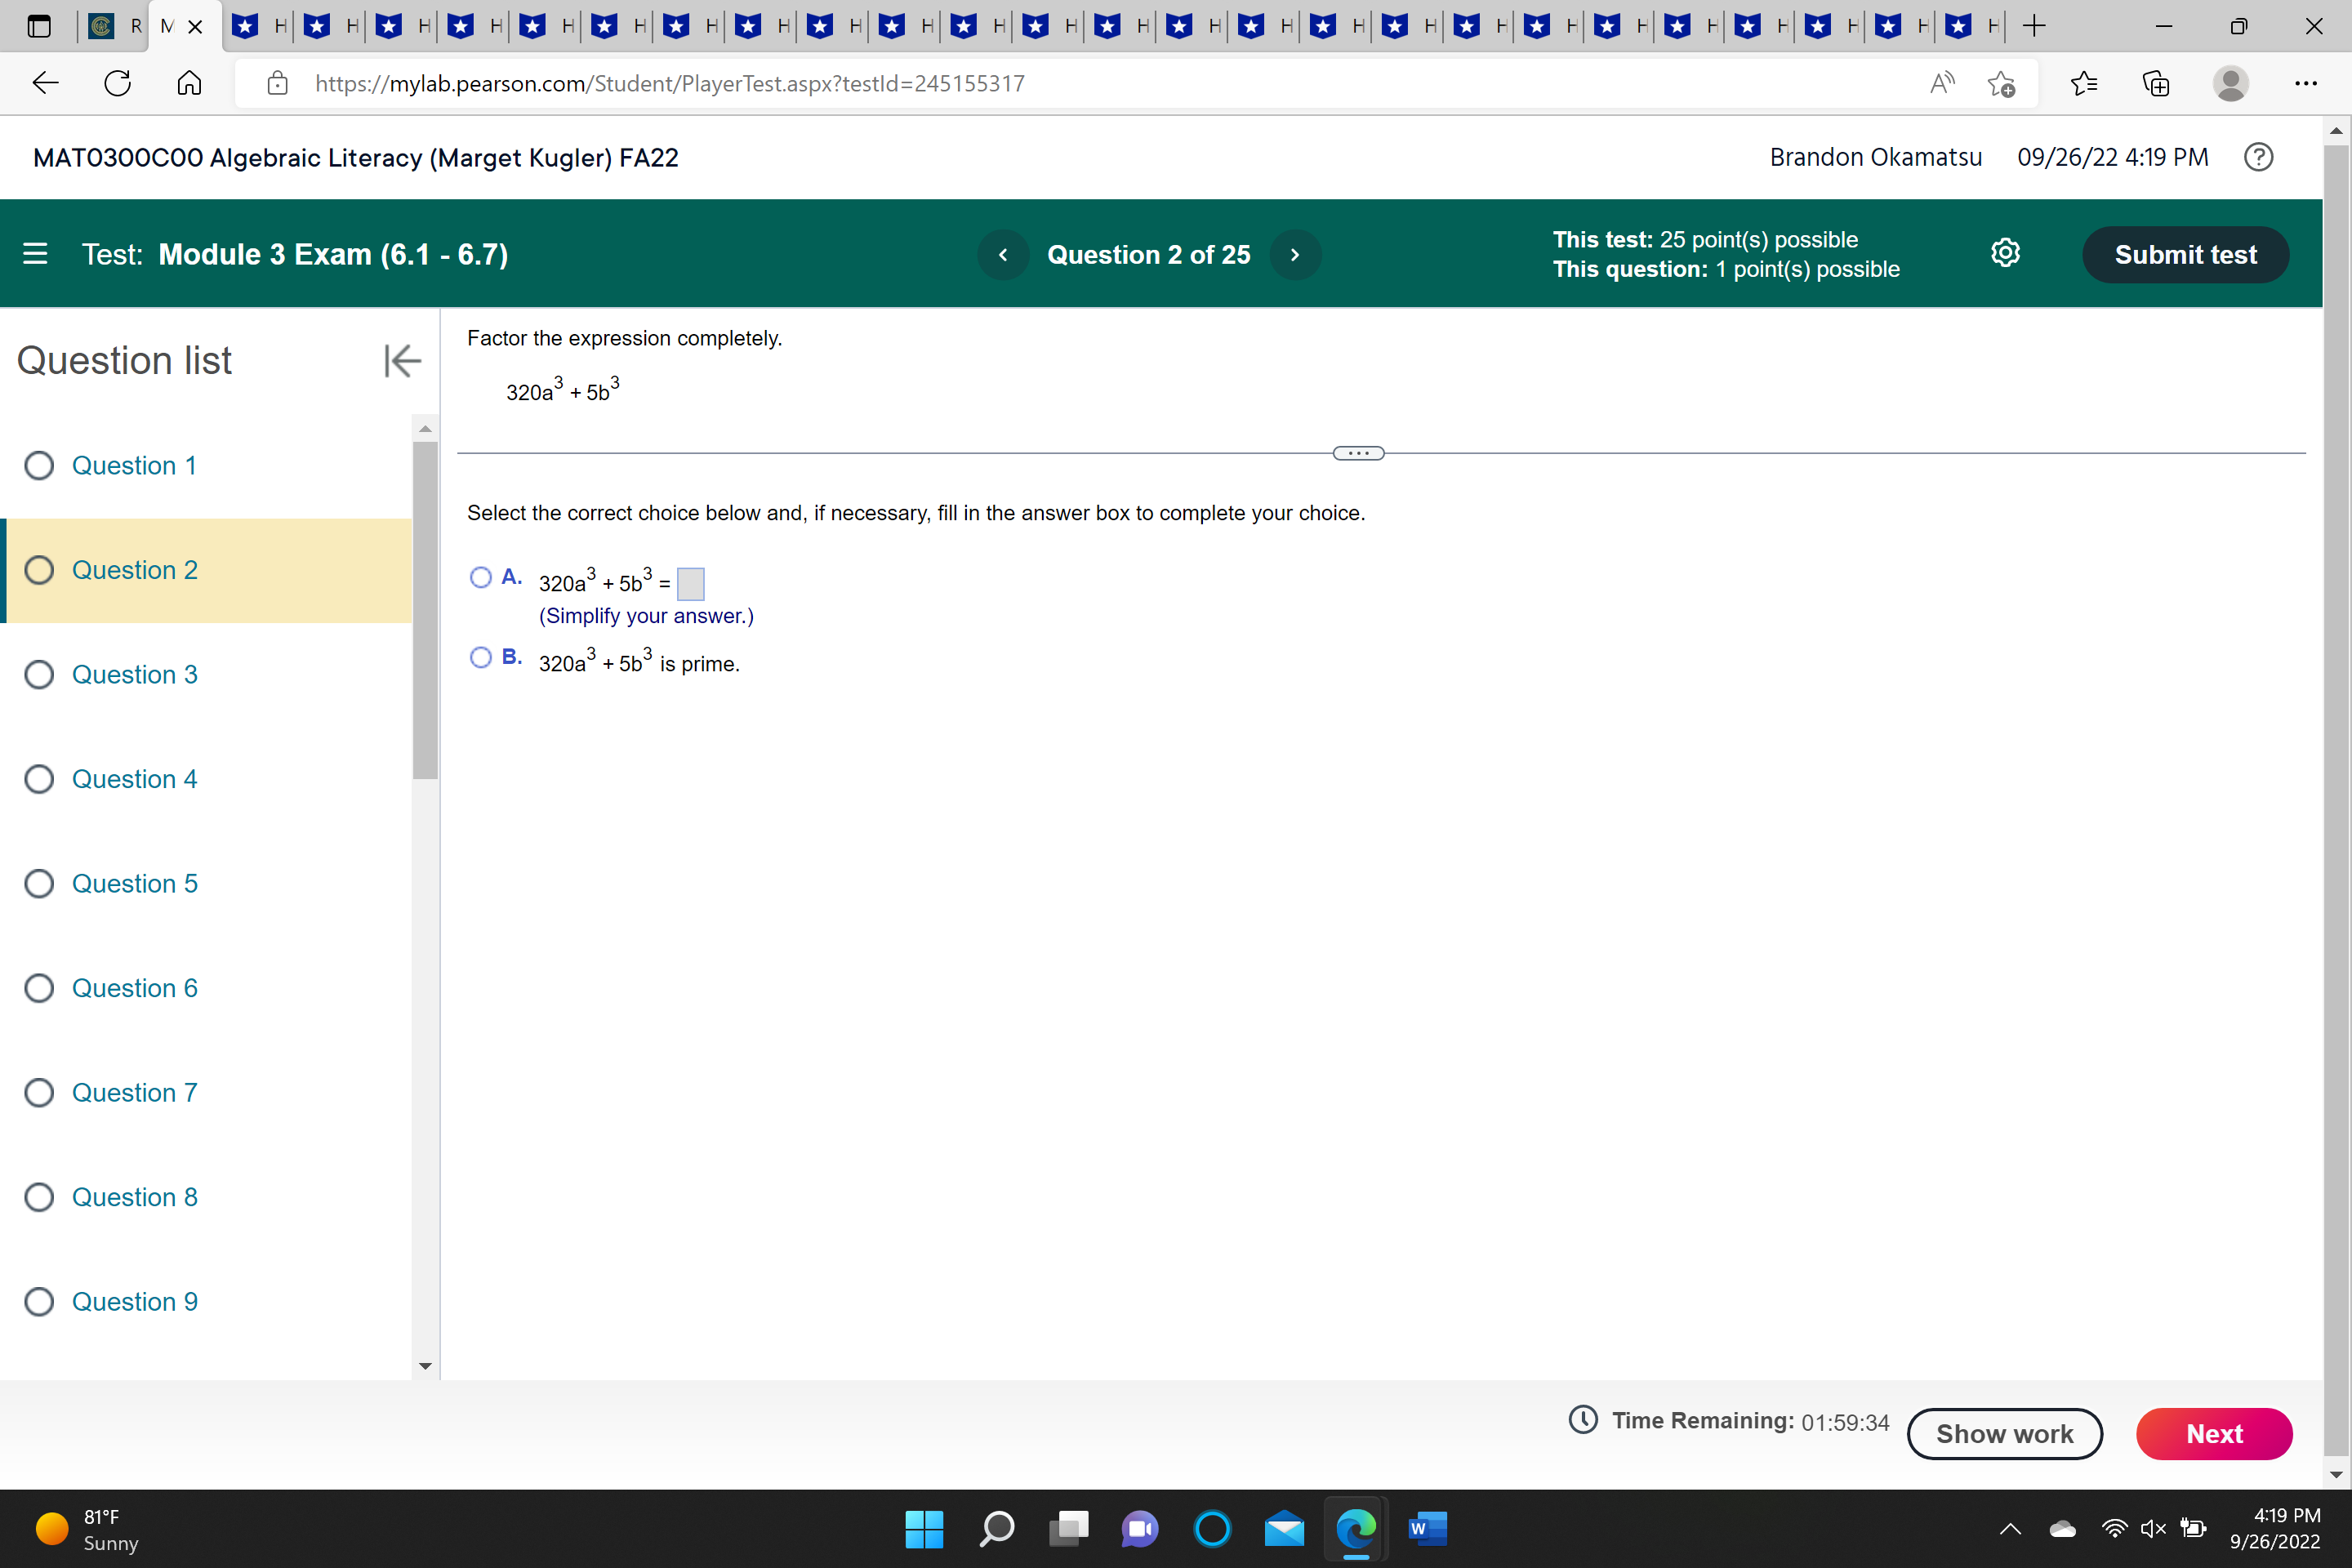Viewport: 2352px width, 1568px height.
Task: Open the Read Aloud icon in address bar
Action: pos(1941,83)
